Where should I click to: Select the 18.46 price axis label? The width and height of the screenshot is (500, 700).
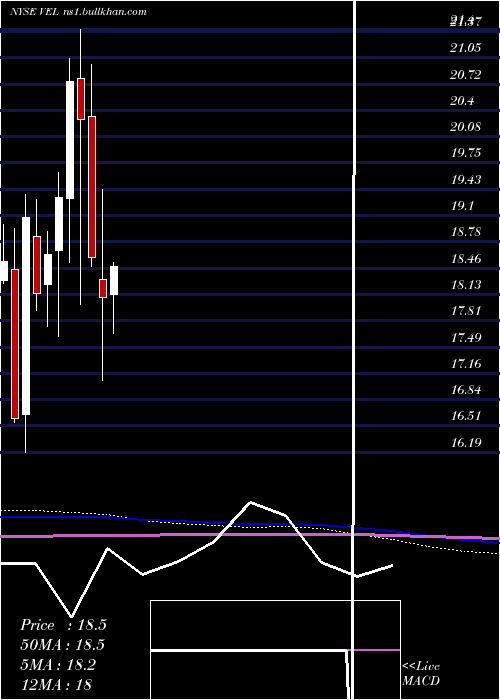[466, 258]
